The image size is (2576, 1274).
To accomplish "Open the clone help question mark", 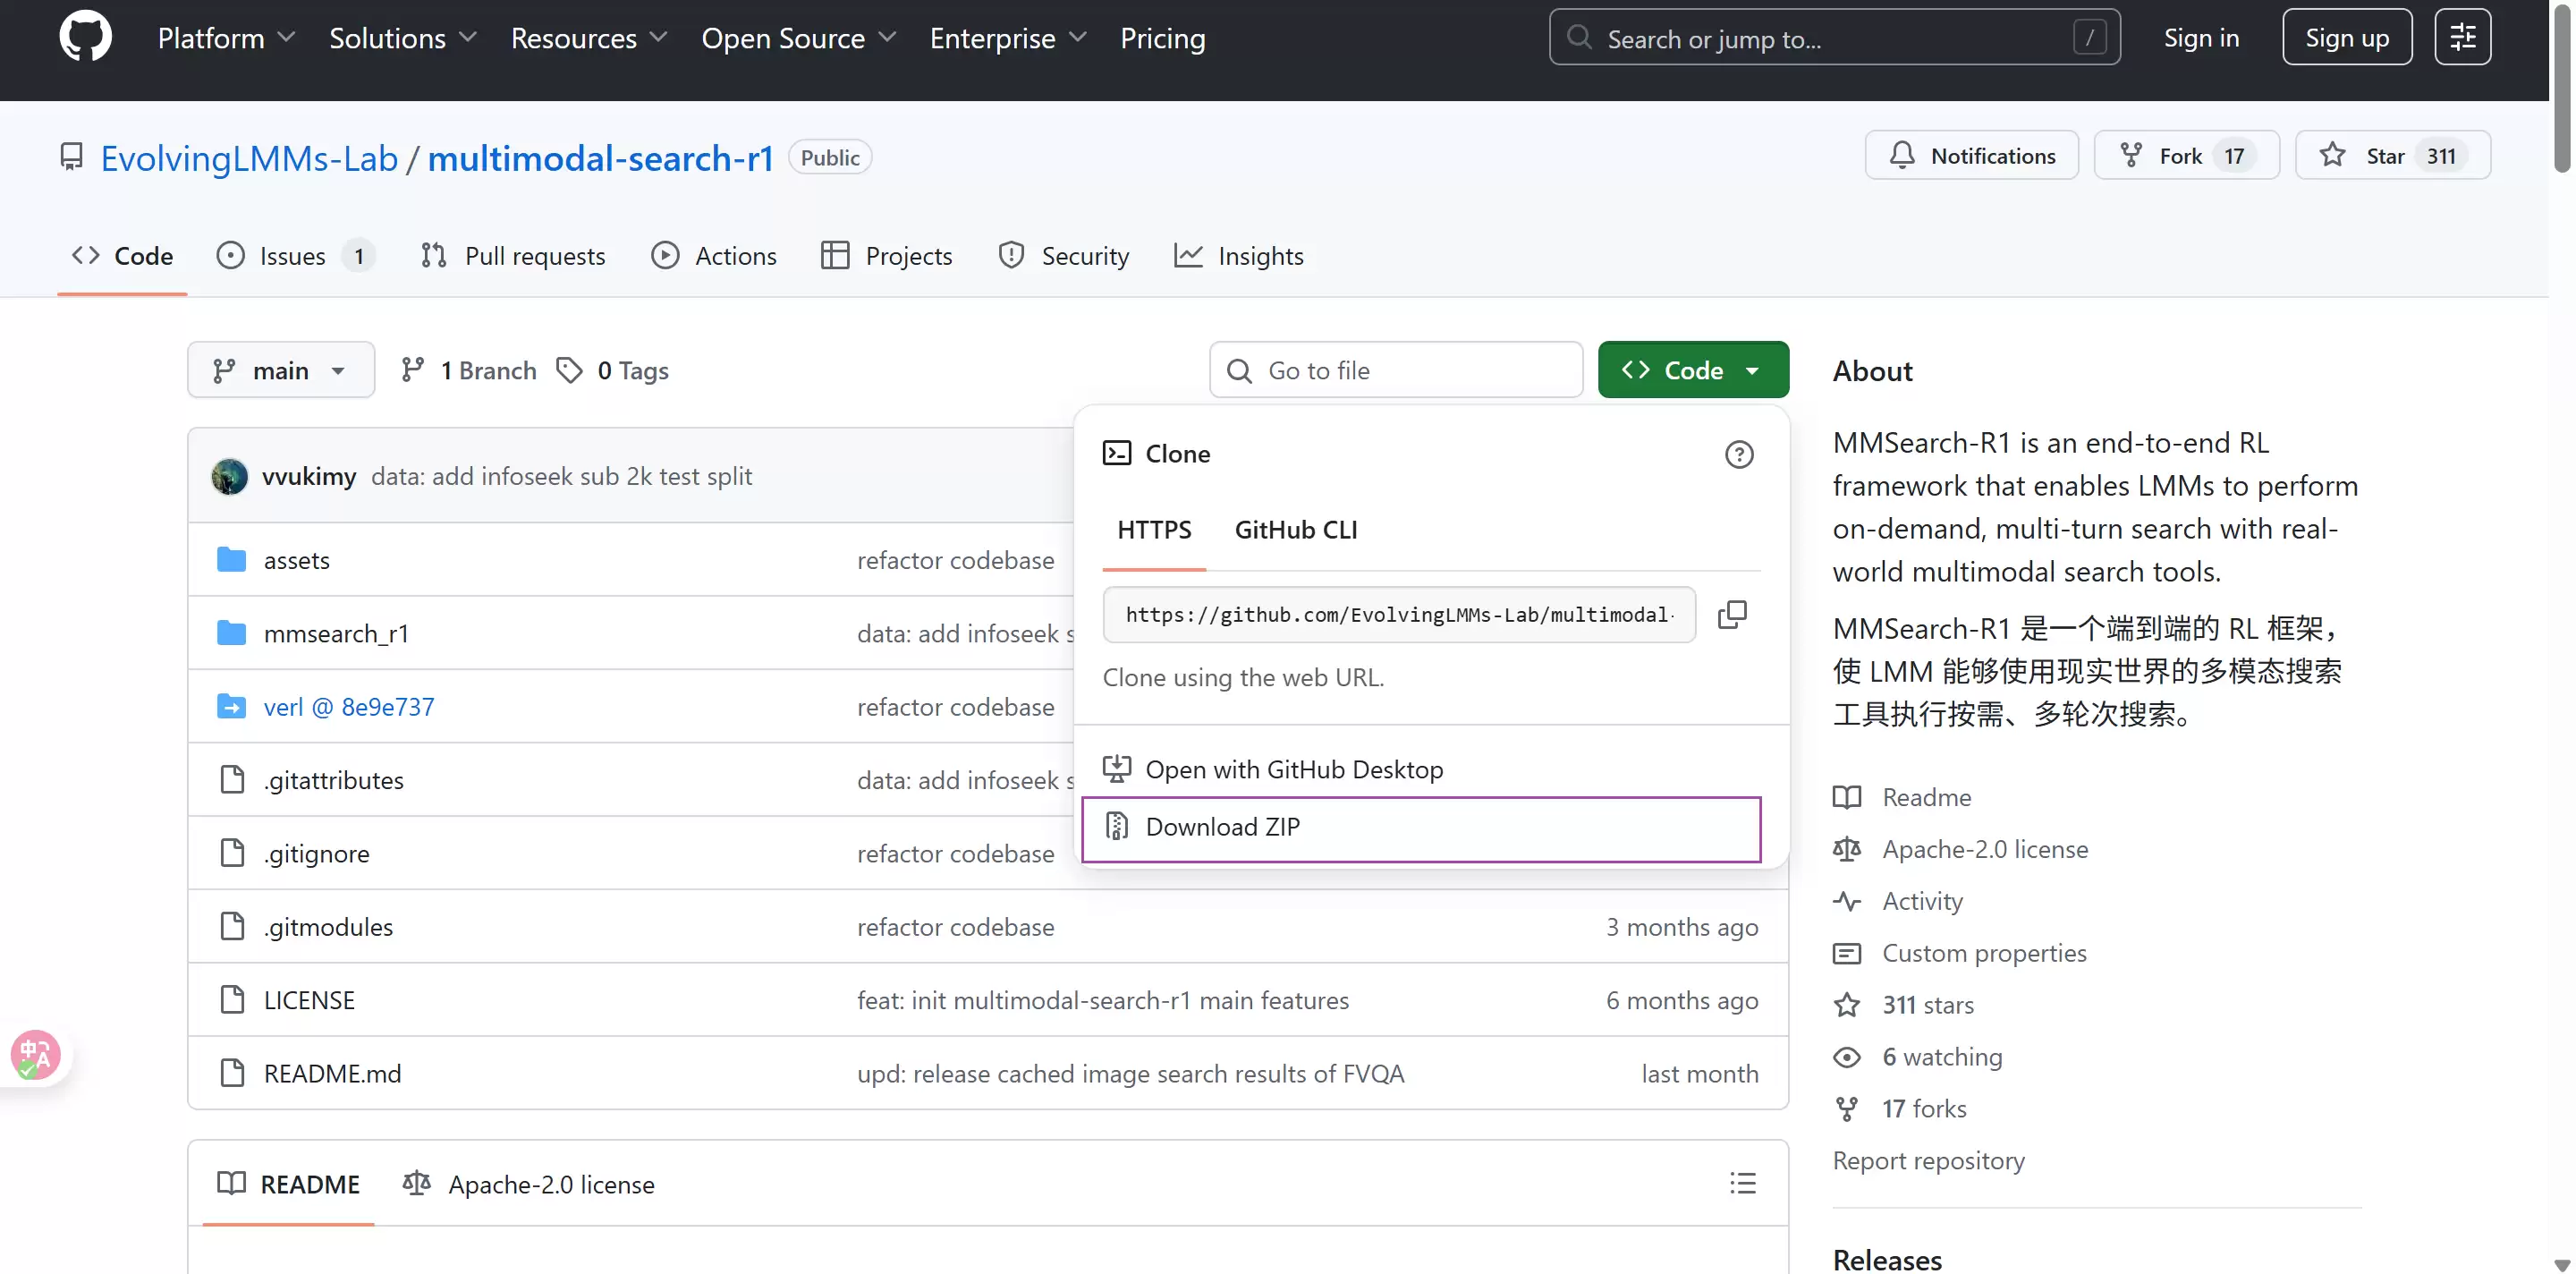I will coord(1739,454).
